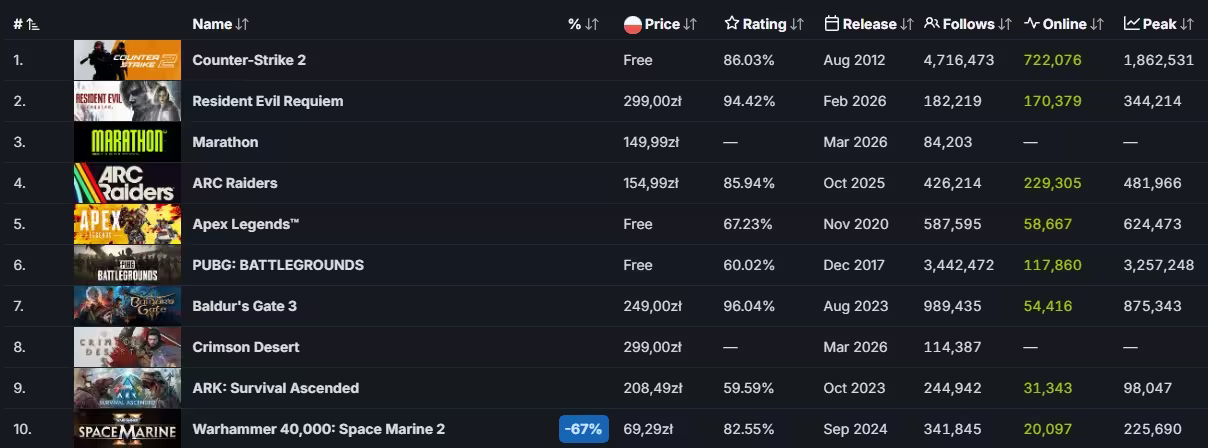Click the chart icon in Peak header
1208x448 pixels.
point(1132,24)
